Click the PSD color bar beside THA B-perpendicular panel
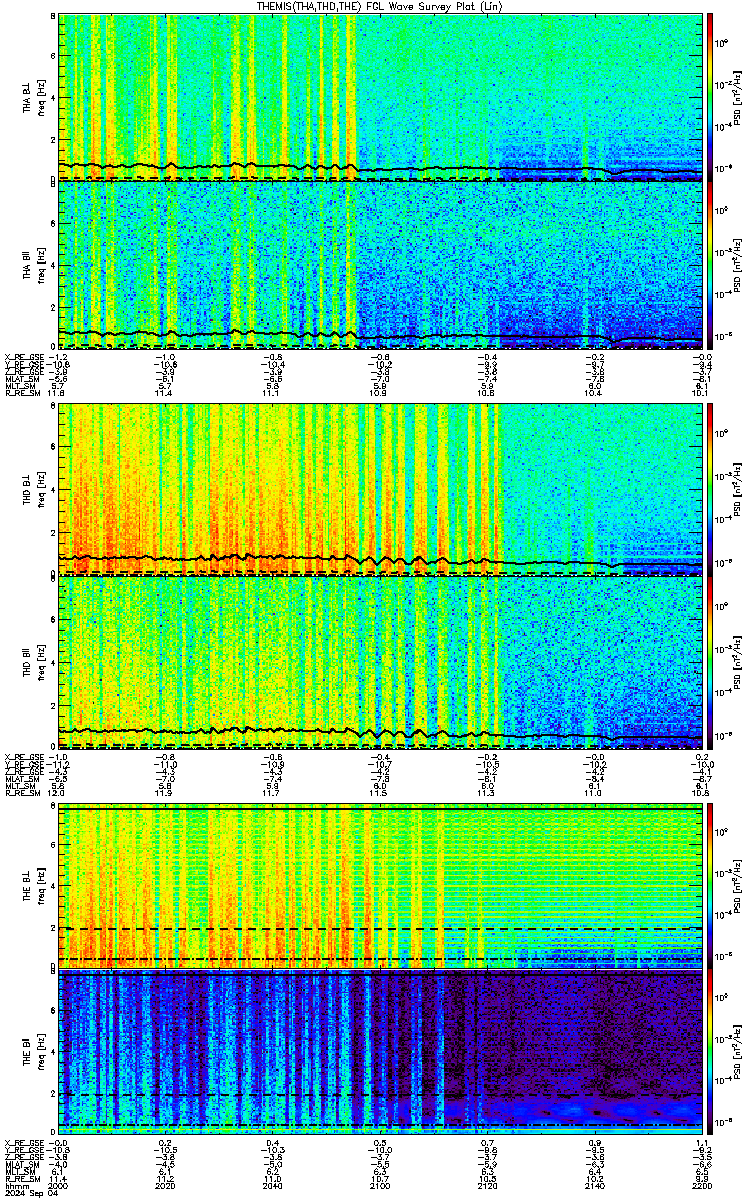750x1200 pixels. click(x=711, y=96)
